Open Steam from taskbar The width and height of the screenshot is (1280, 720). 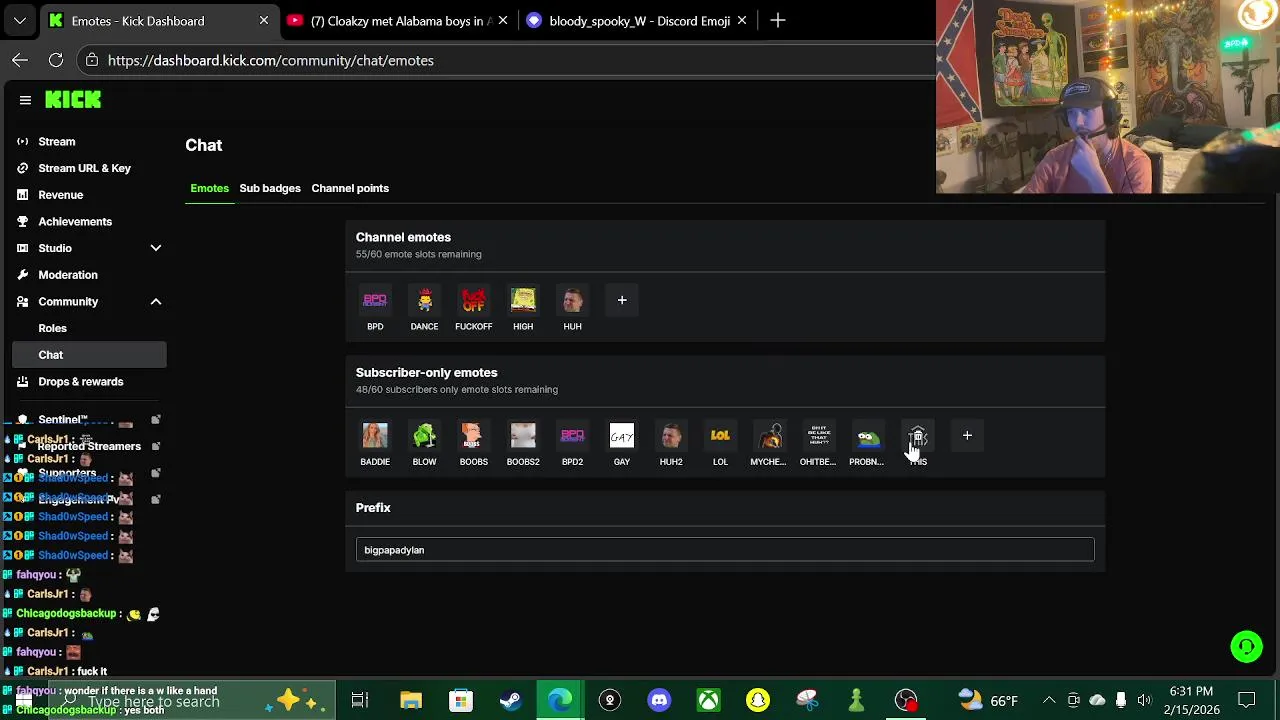click(510, 700)
